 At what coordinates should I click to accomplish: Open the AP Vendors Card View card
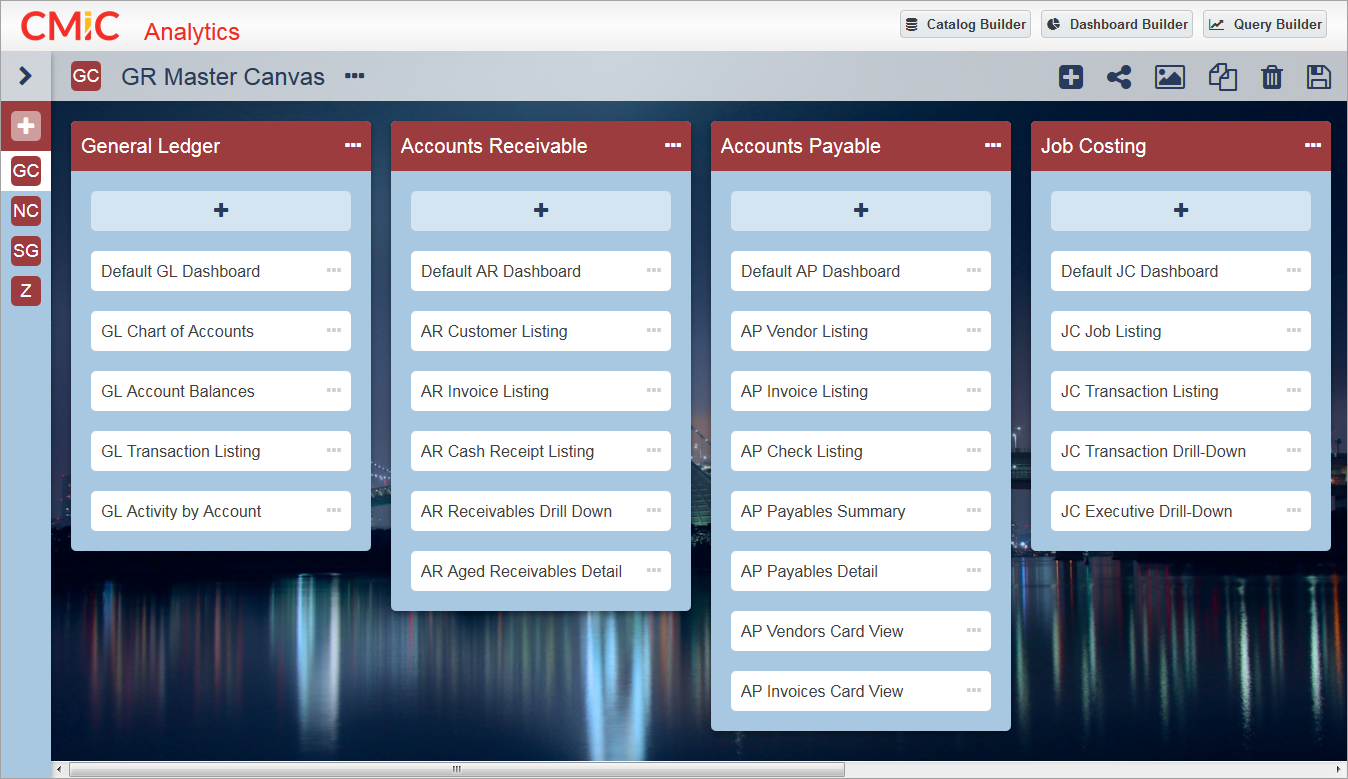[861, 631]
